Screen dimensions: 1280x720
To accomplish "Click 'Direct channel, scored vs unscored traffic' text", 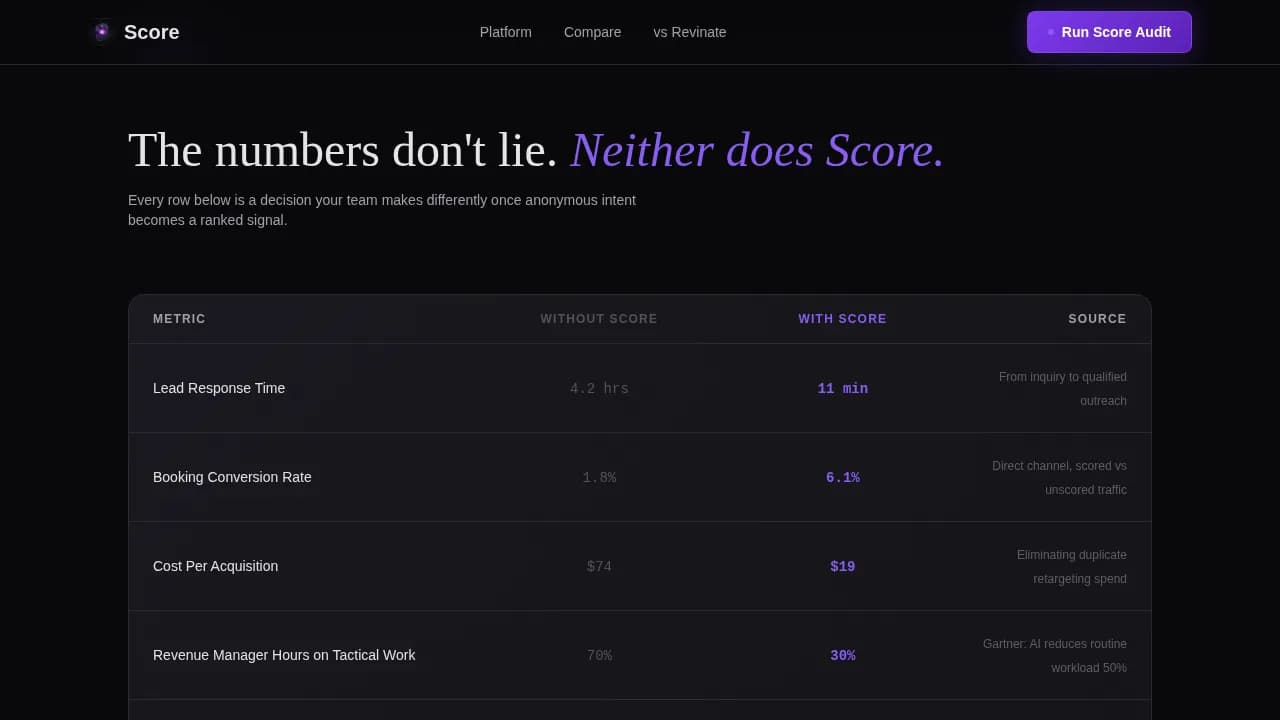I will coord(1059,478).
